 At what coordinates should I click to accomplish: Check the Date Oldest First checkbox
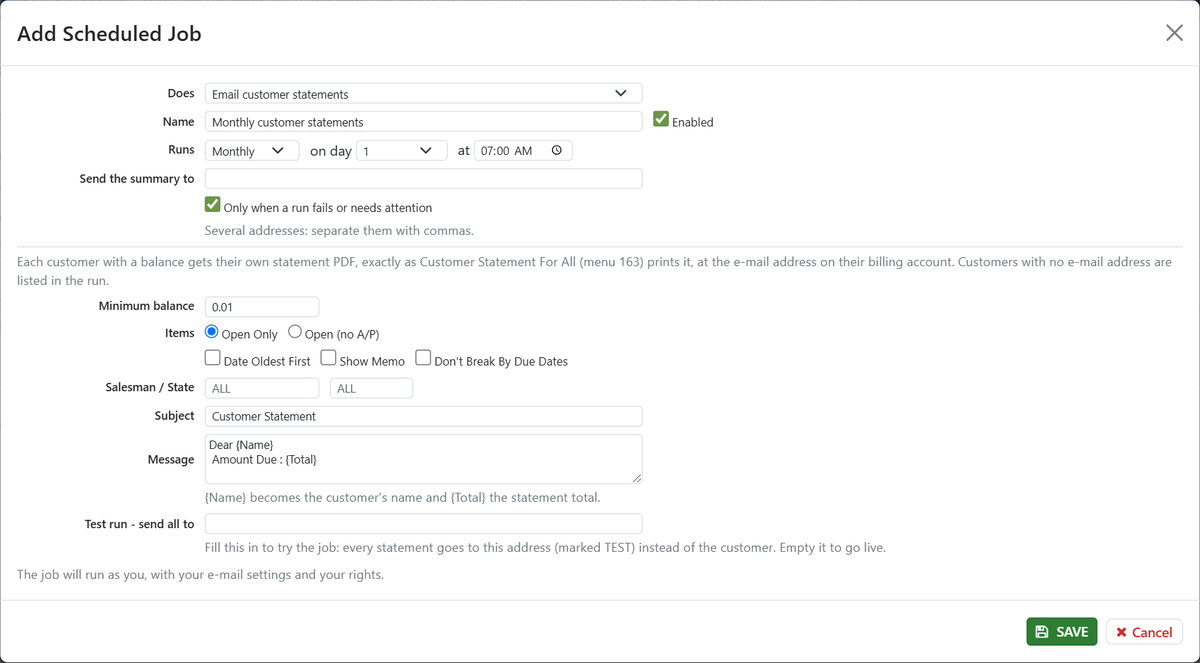[213, 358]
